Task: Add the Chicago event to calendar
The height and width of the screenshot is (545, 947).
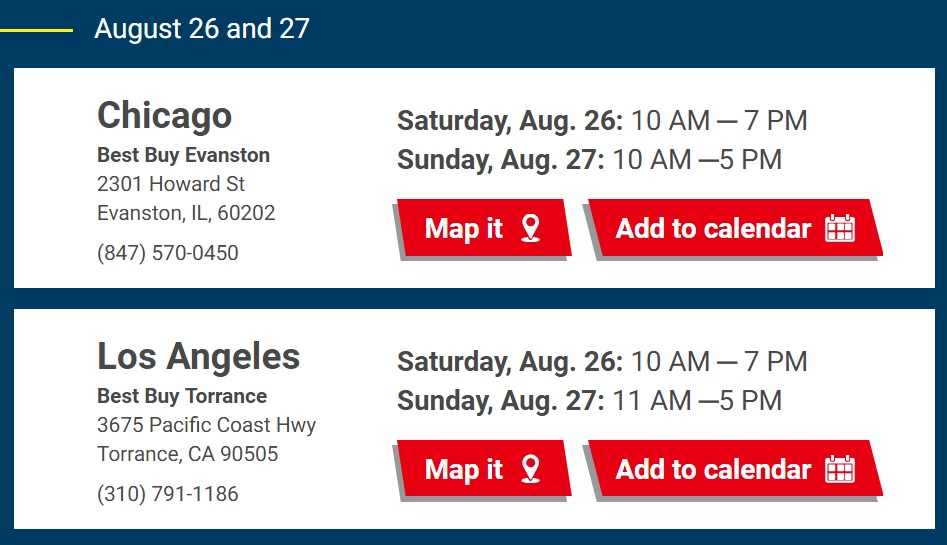Action: tap(736, 228)
